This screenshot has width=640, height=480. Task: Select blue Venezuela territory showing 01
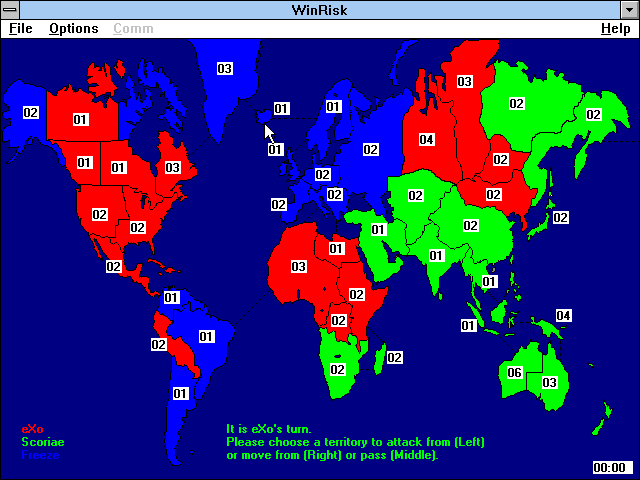tap(171, 298)
